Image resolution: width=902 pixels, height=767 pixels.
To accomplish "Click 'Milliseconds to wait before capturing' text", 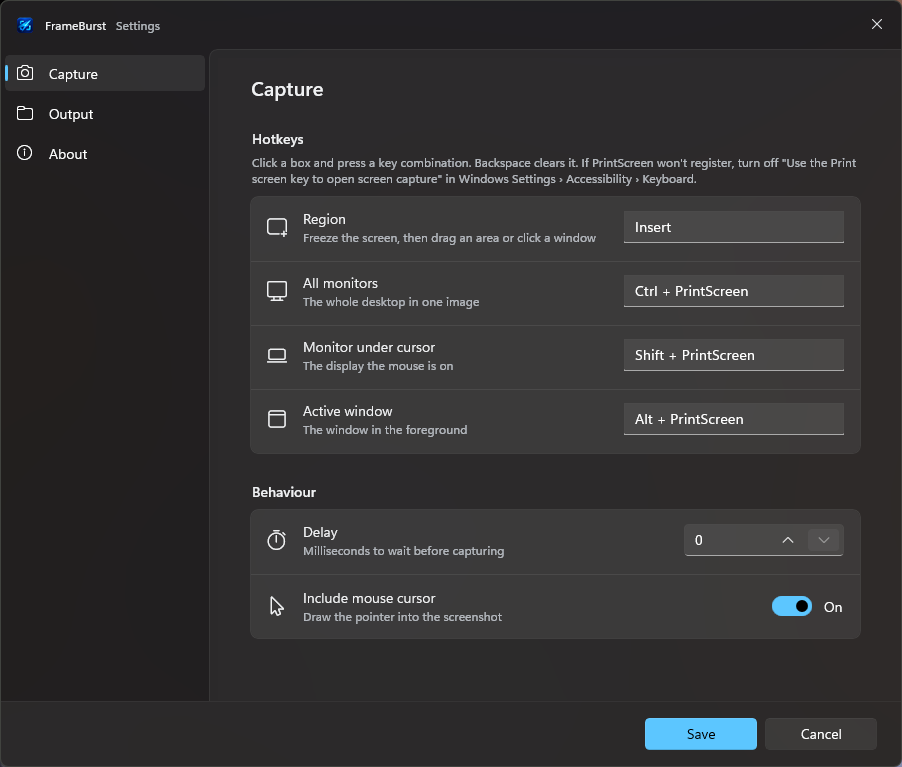I will pyautogui.click(x=403, y=551).
